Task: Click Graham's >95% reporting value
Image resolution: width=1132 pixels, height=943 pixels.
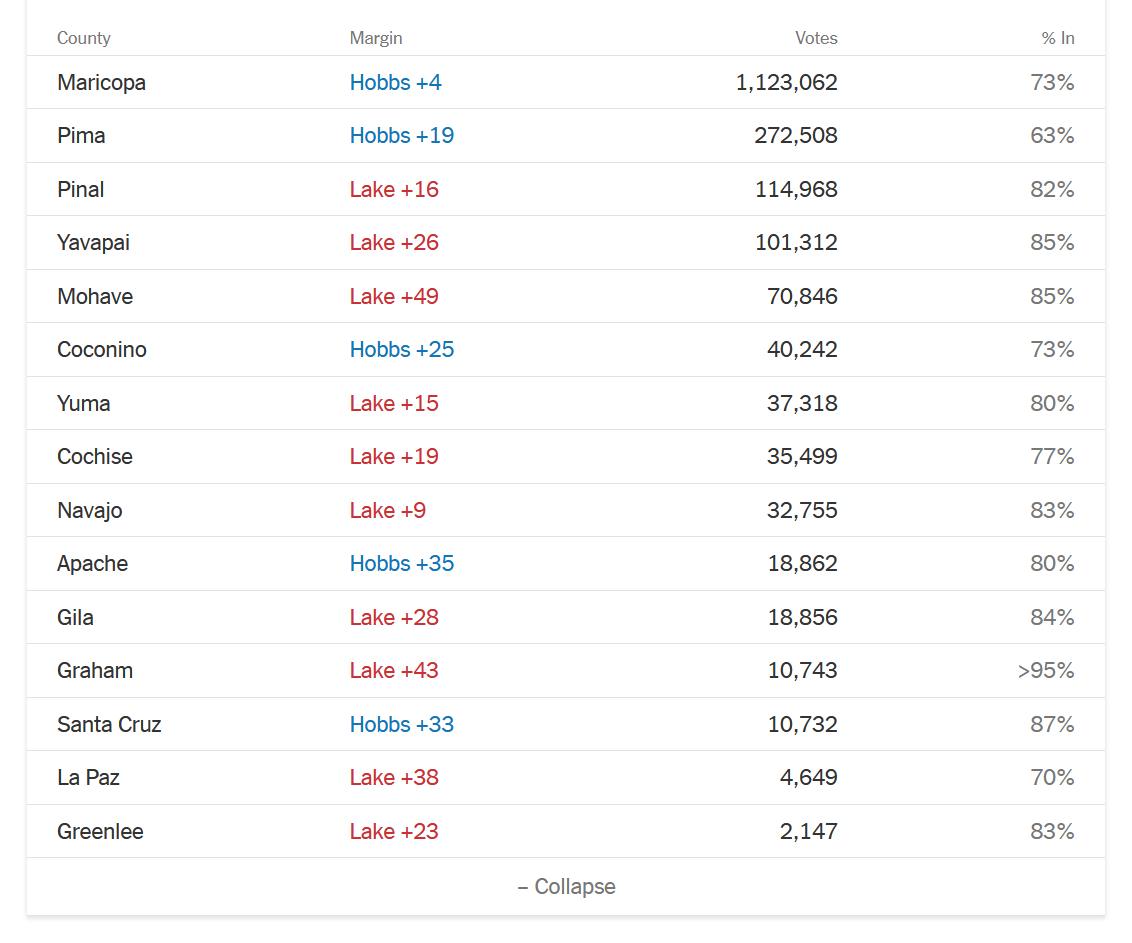Action: pos(1045,671)
